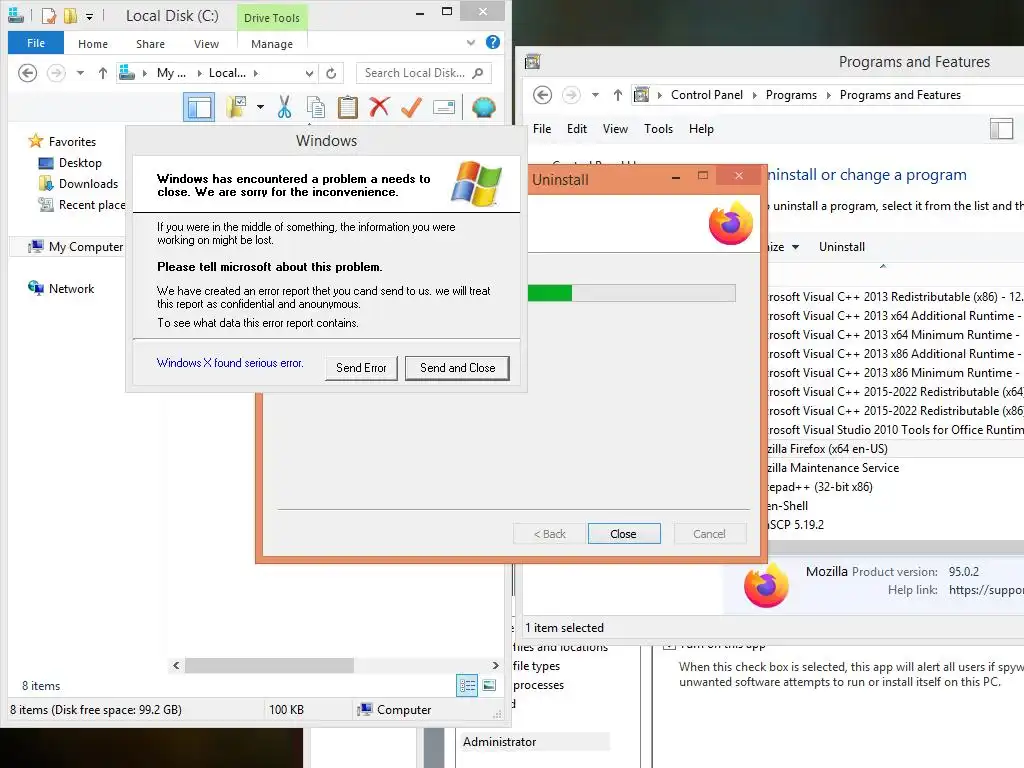Click the shell globe icon in Explorer toolbar
1024x768 pixels.
tap(484, 107)
